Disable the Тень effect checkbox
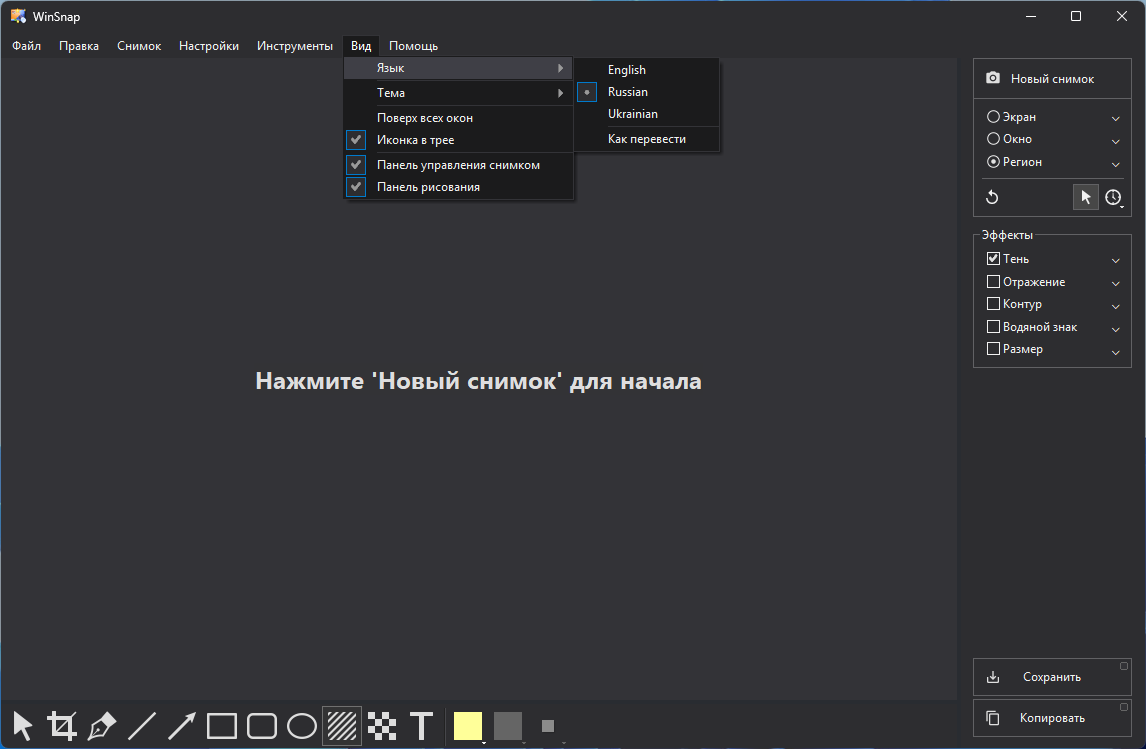 (993, 259)
